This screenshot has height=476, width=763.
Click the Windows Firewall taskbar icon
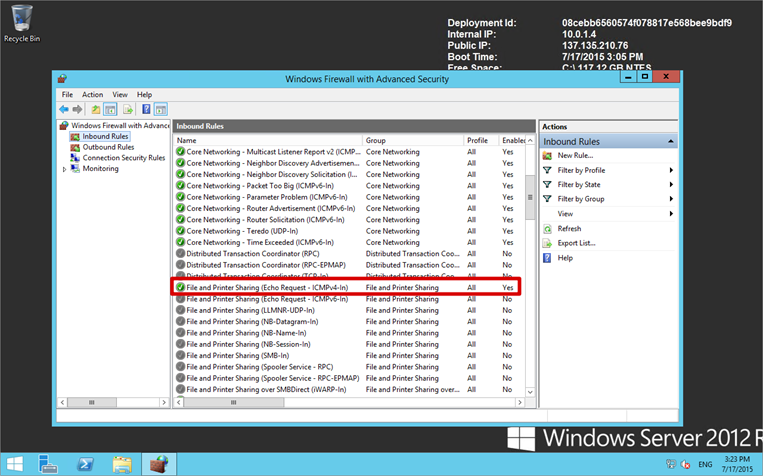159,464
